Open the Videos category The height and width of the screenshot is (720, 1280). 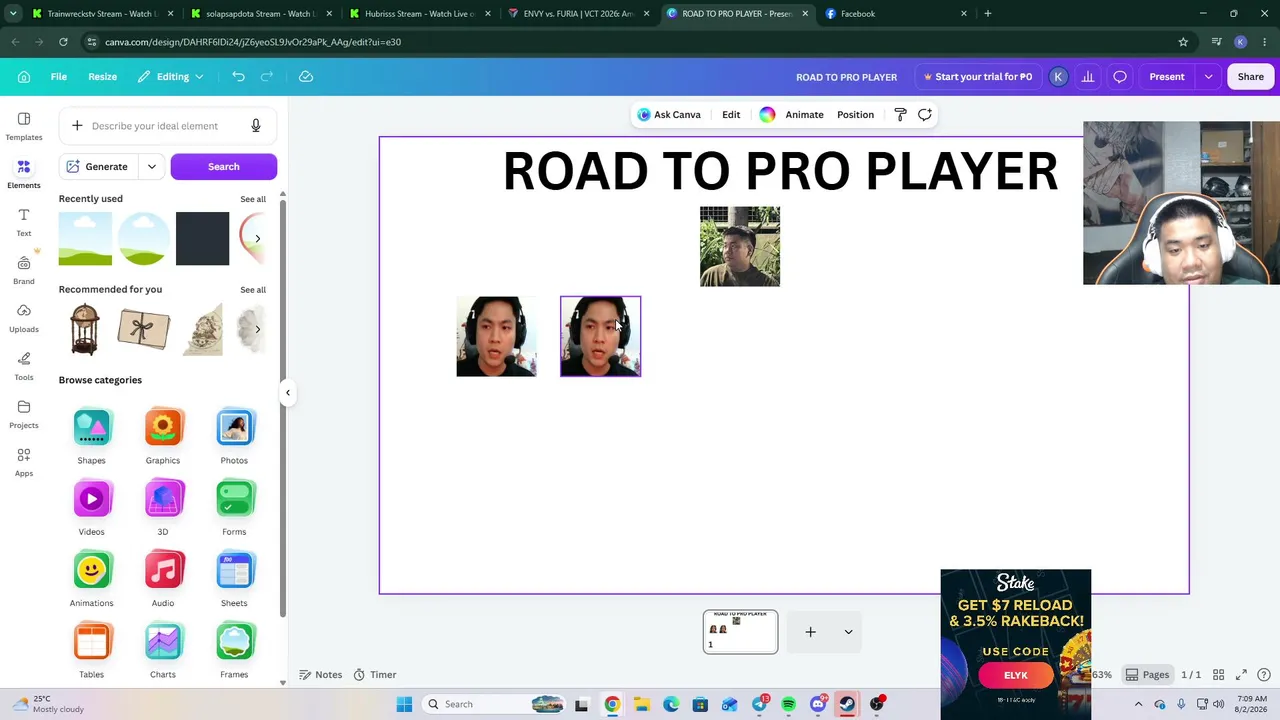click(91, 508)
